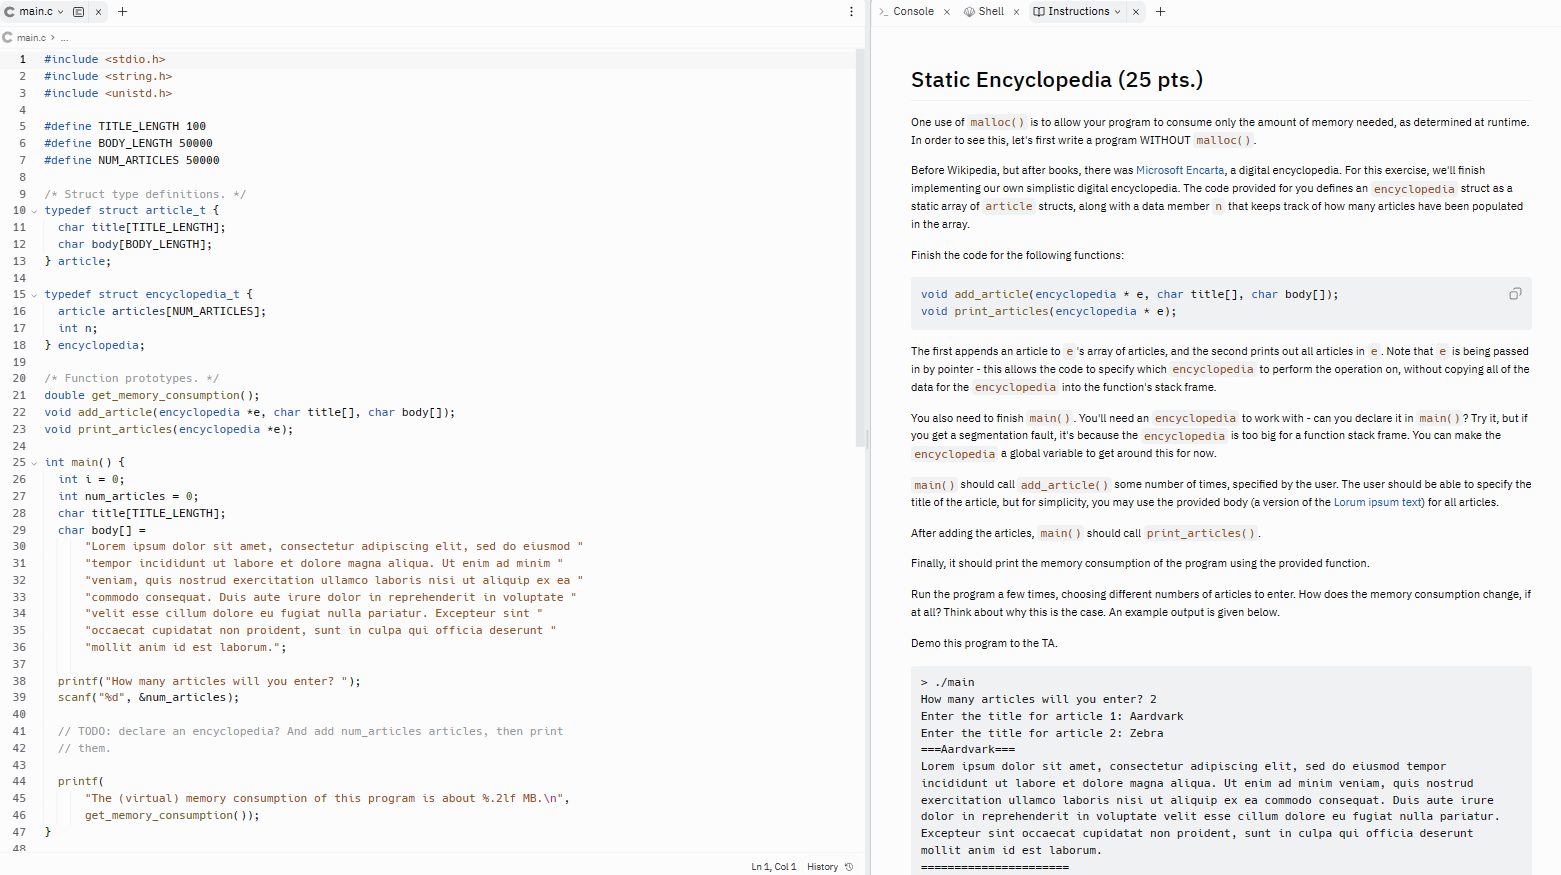Copy the function prototypes code block
Image resolution: width=1561 pixels, height=875 pixels.
pyautogui.click(x=1515, y=294)
